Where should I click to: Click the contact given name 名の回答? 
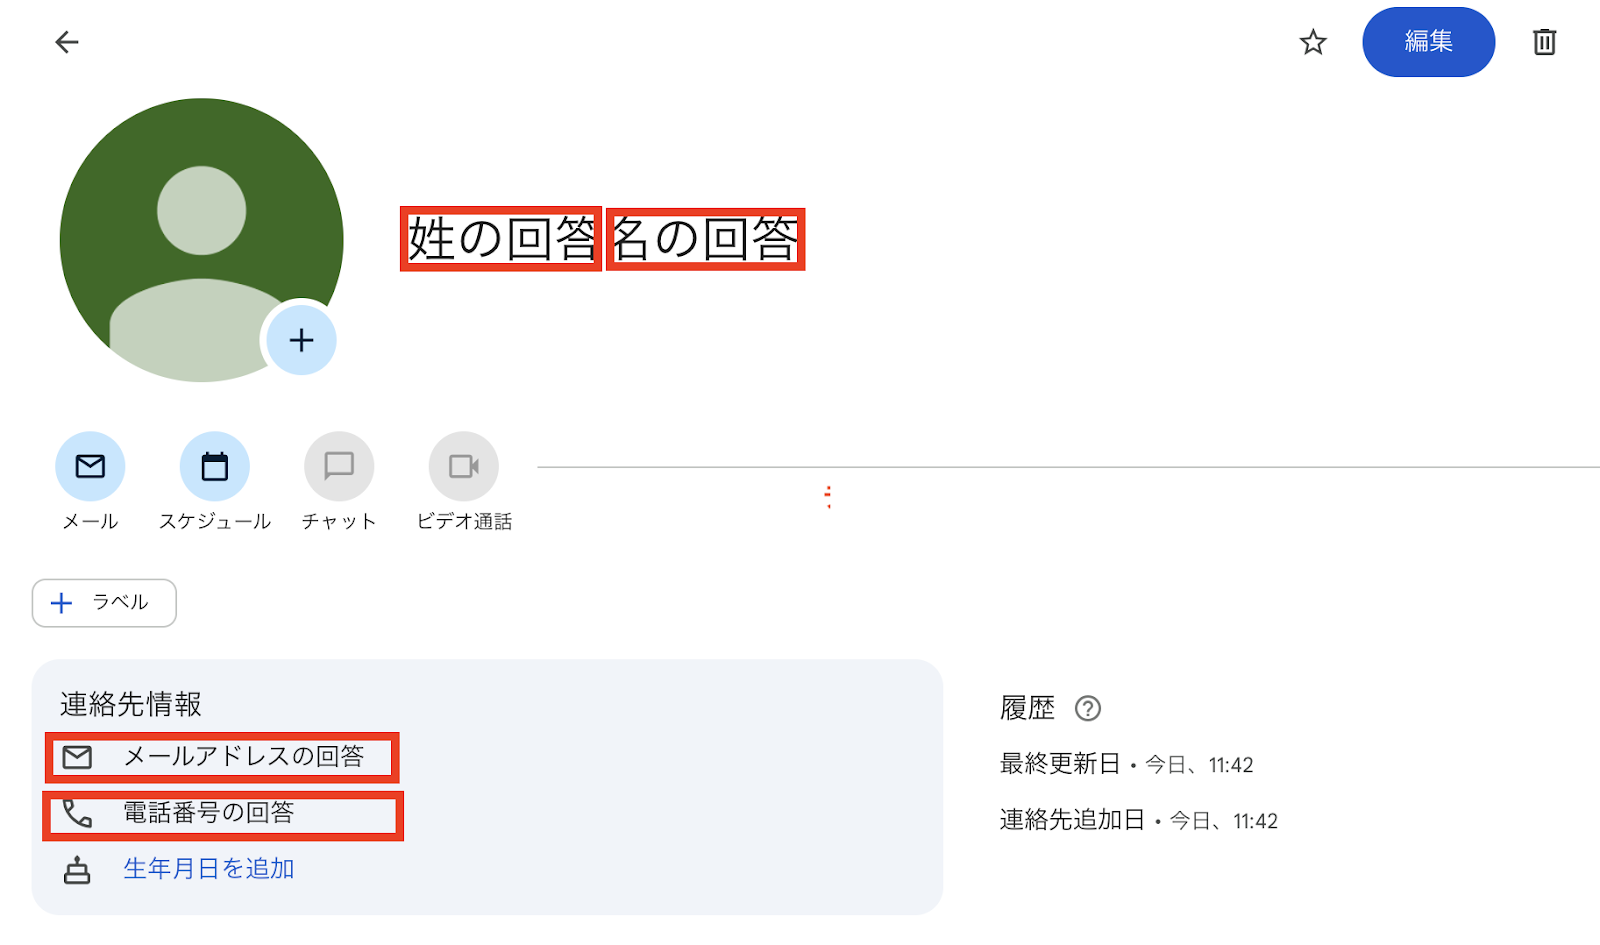706,239
